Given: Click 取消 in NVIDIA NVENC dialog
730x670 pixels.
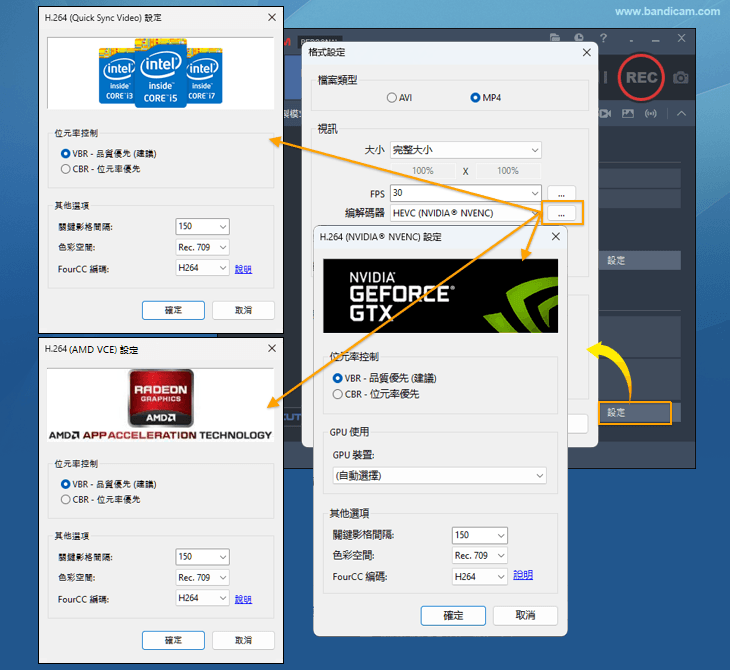Looking at the screenshot, I should pyautogui.click(x=525, y=616).
